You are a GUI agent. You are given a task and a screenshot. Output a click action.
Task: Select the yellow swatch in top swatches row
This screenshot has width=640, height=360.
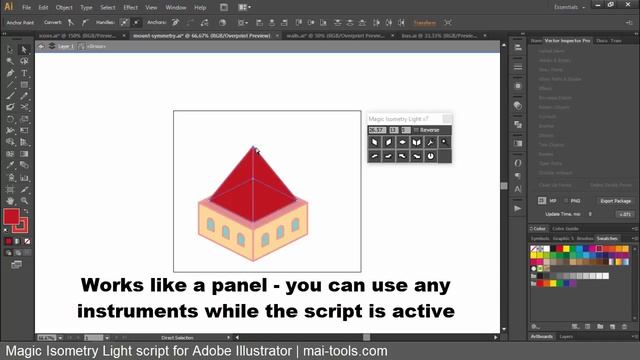coord(566,248)
